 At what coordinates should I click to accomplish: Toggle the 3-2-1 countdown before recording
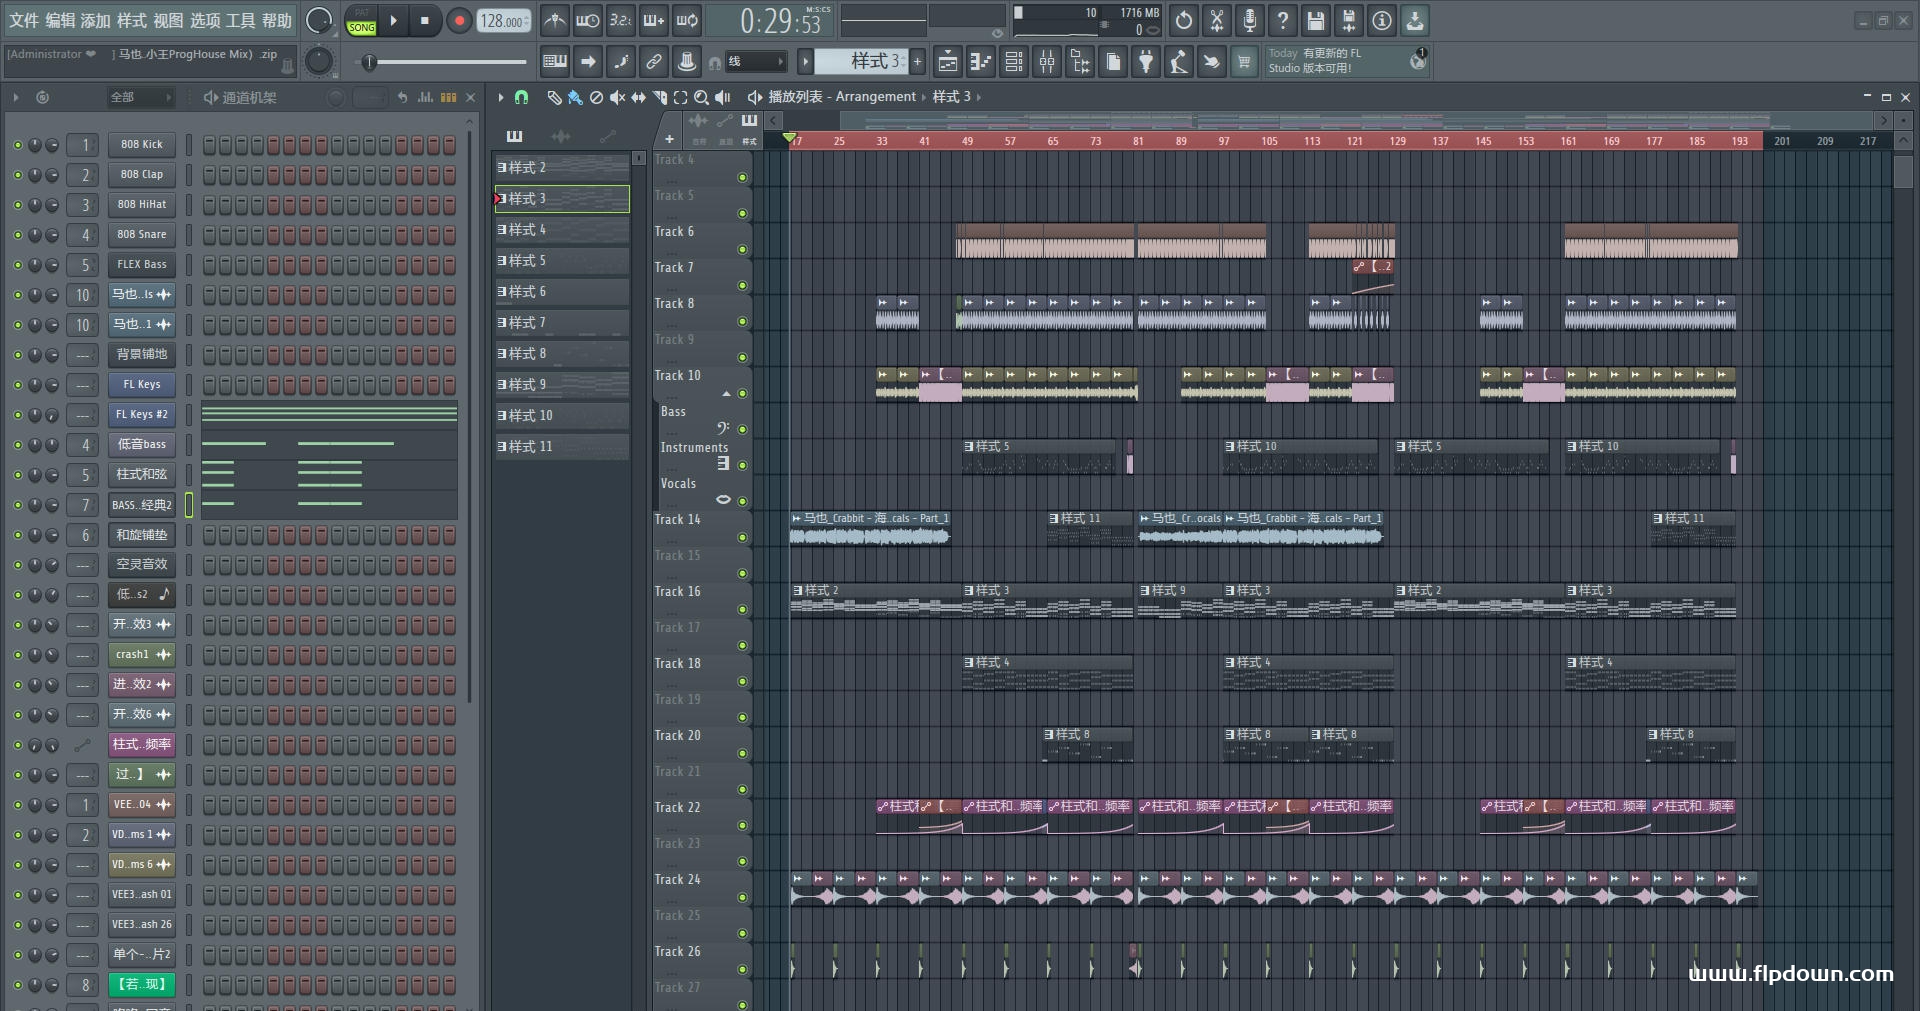pyautogui.click(x=621, y=20)
